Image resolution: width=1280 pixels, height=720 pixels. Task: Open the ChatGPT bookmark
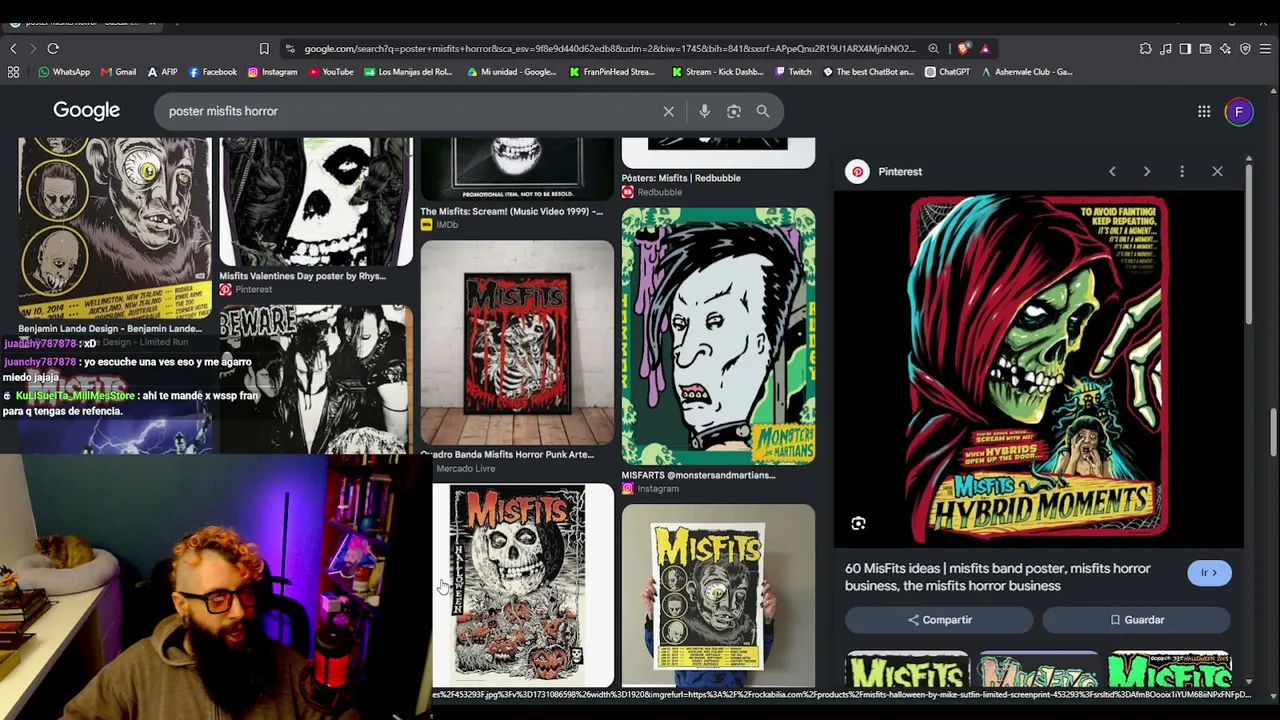point(947,72)
